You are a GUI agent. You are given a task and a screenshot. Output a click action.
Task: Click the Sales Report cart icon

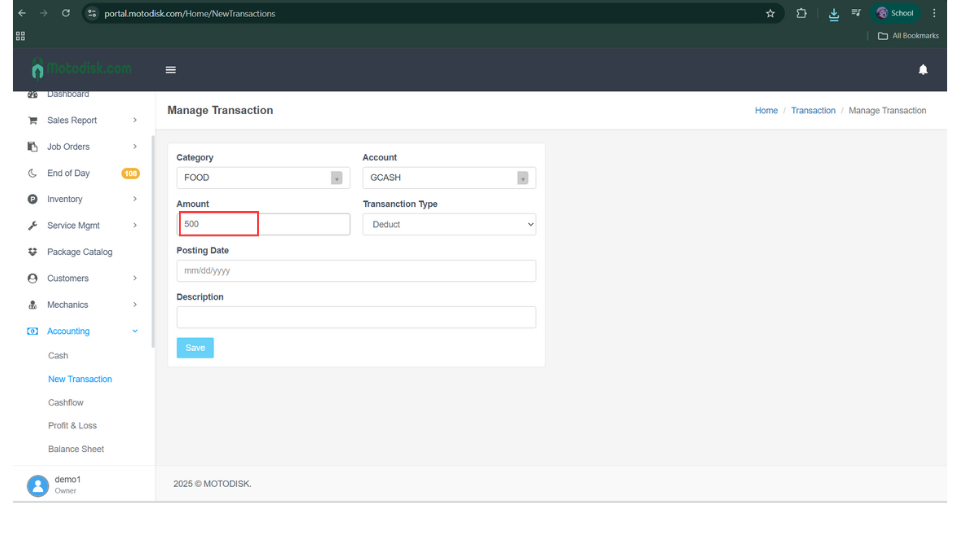pyautogui.click(x=33, y=121)
